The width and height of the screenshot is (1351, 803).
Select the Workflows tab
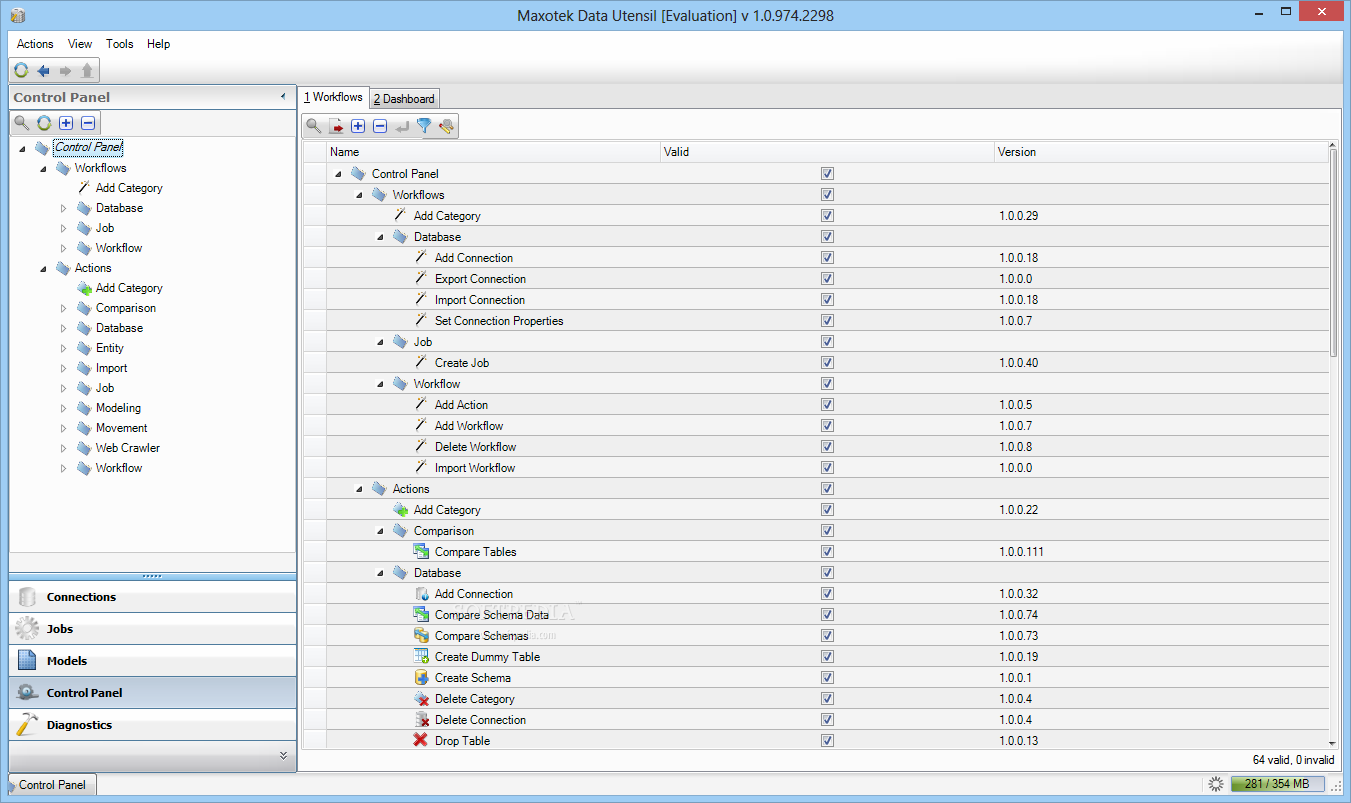pyautogui.click(x=334, y=97)
